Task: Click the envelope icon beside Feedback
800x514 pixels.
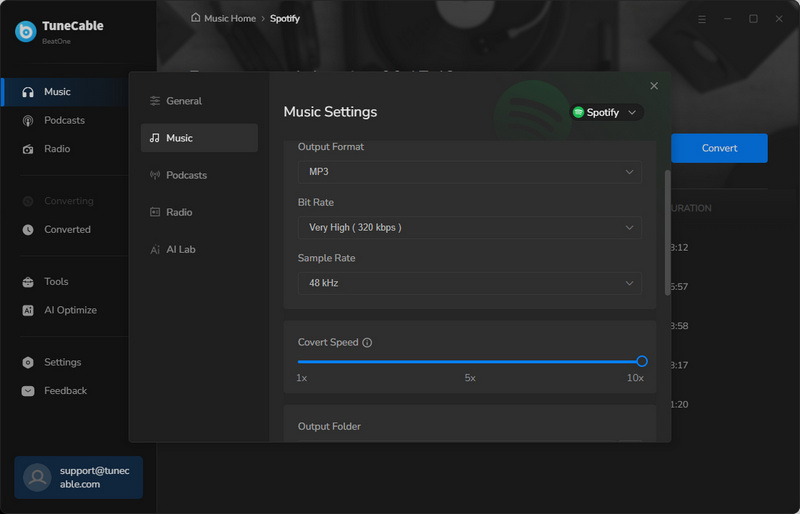Action: coord(28,391)
